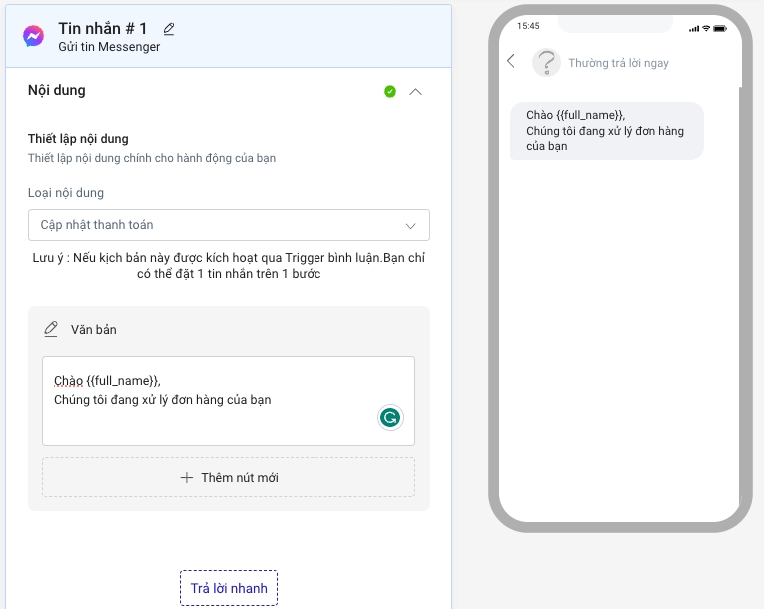Viewport: 764px width, 609px height.
Task: Click the Wi-Fi icon in the phone status bar
Action: (x=707, y=27)
